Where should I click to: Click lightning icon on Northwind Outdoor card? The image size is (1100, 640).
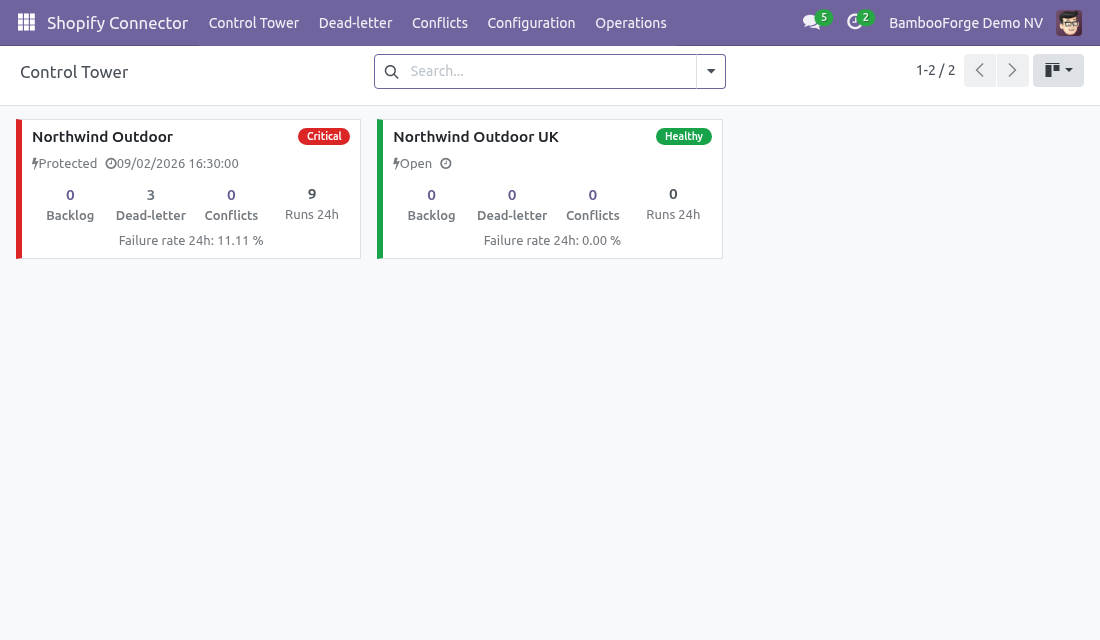coord(35,164)
